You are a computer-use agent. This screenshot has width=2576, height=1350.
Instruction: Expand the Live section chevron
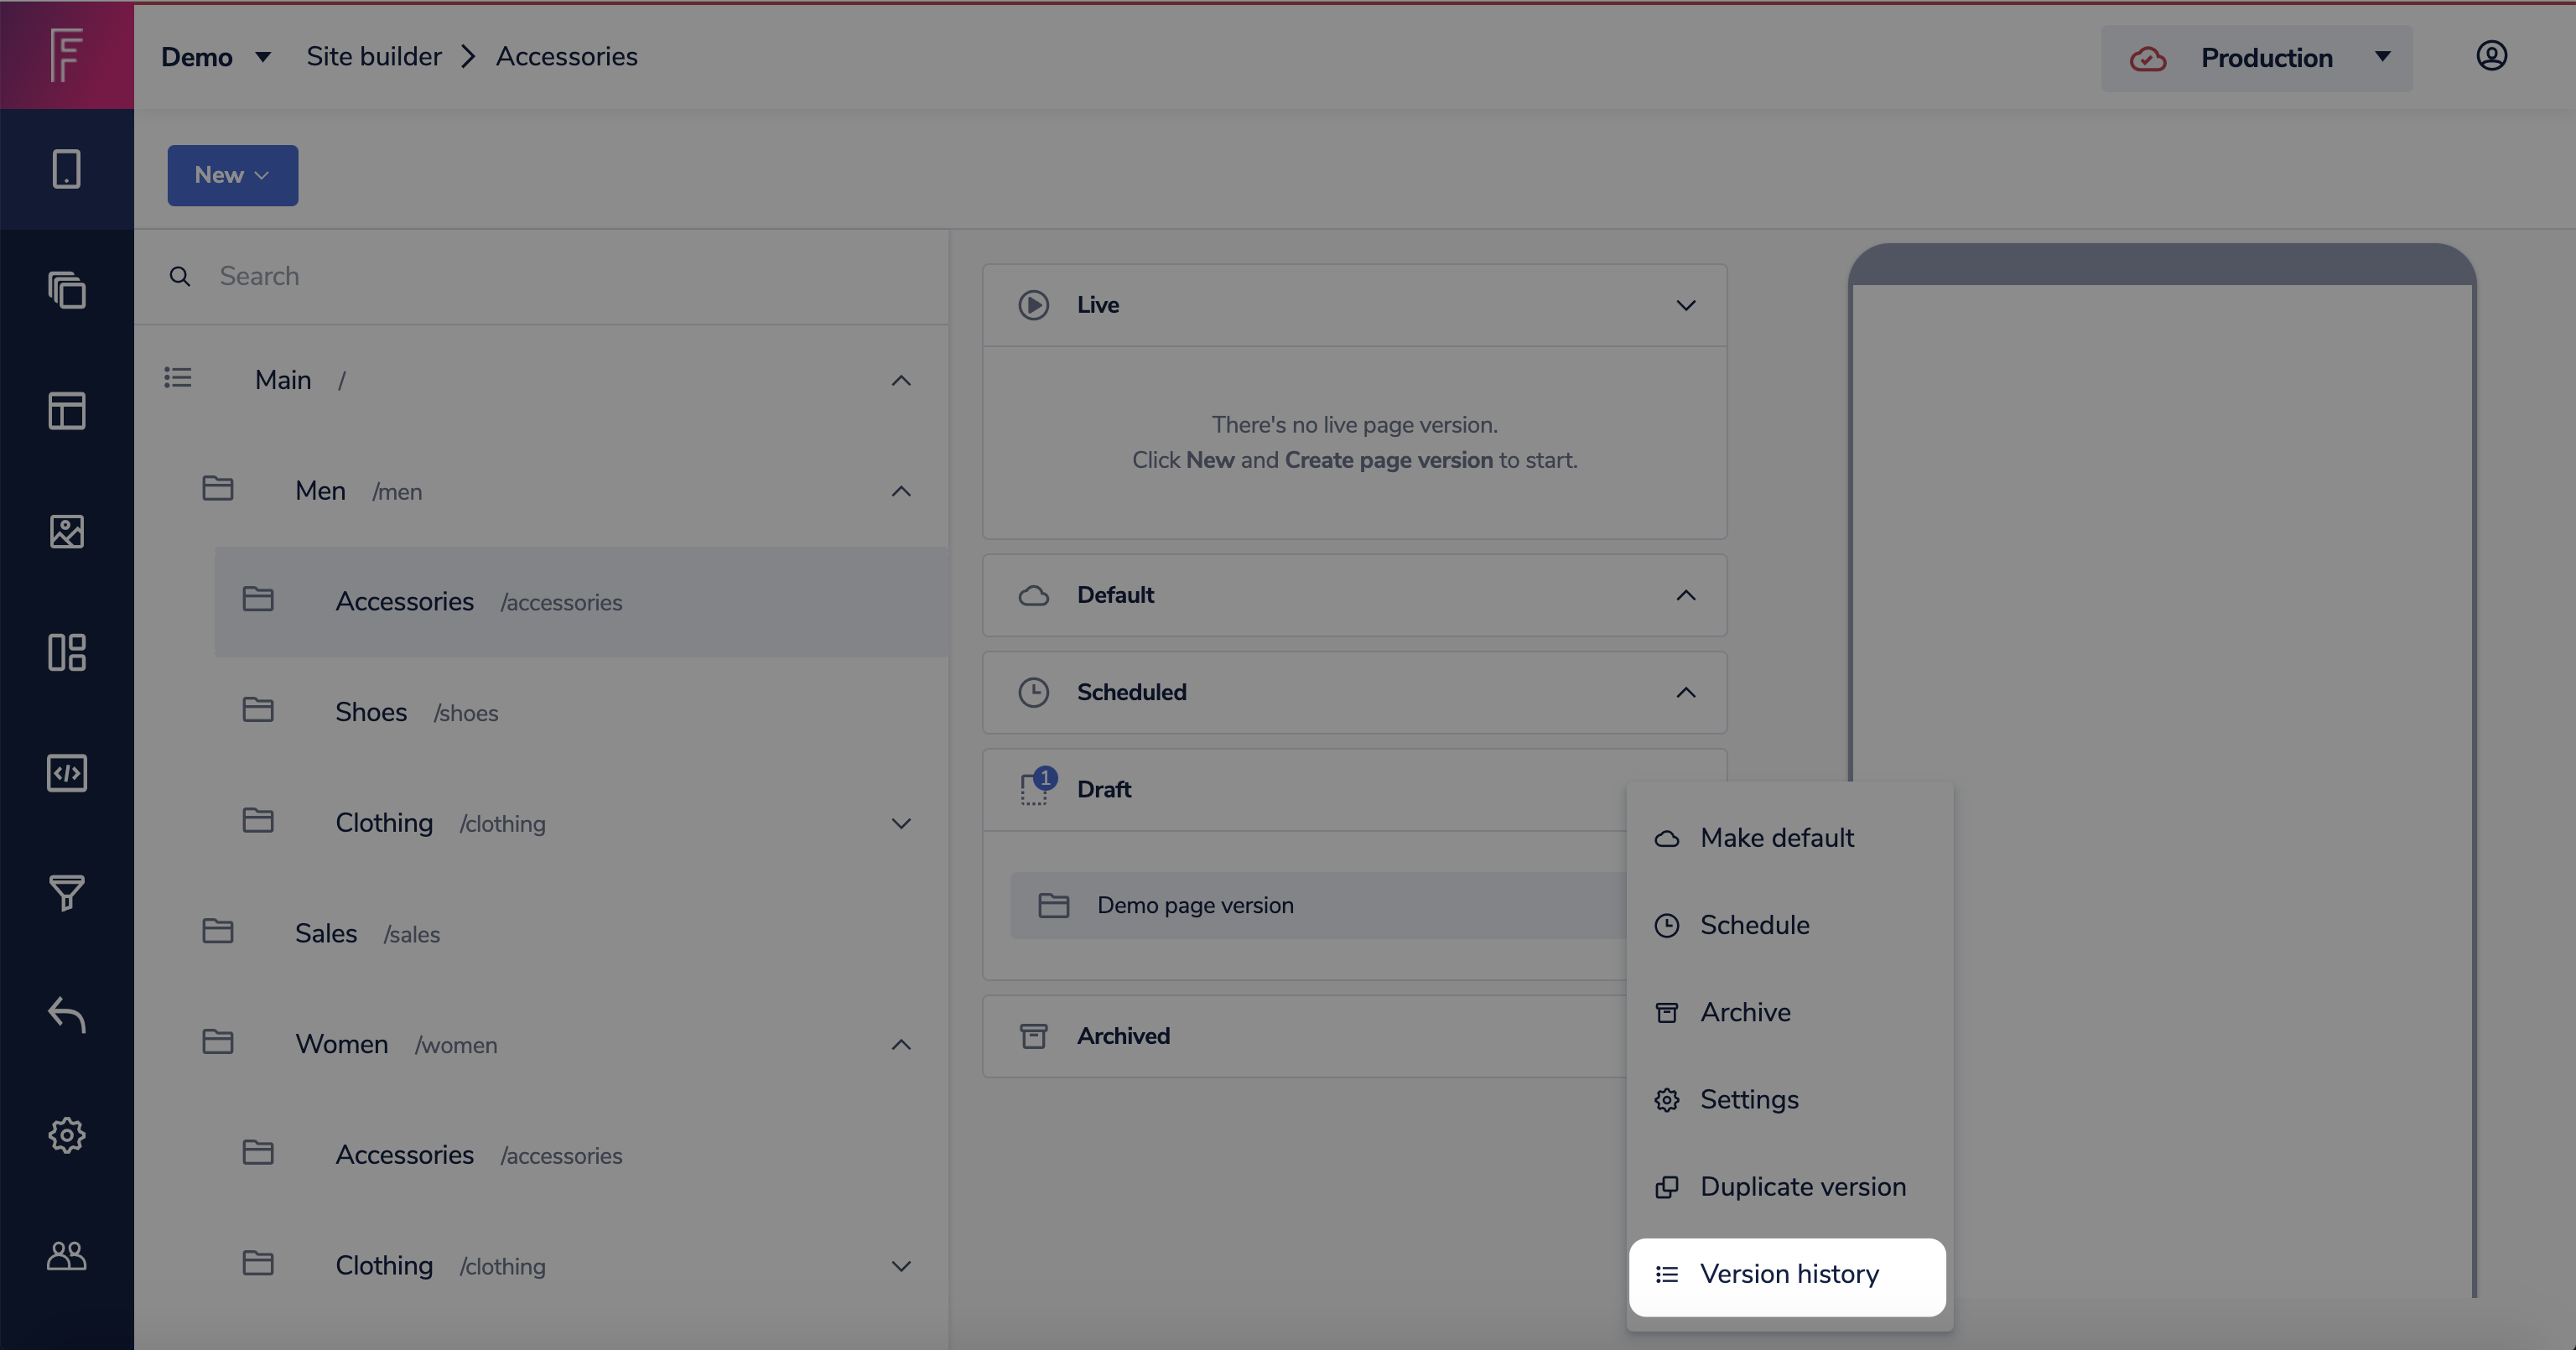coord(1686,306)
